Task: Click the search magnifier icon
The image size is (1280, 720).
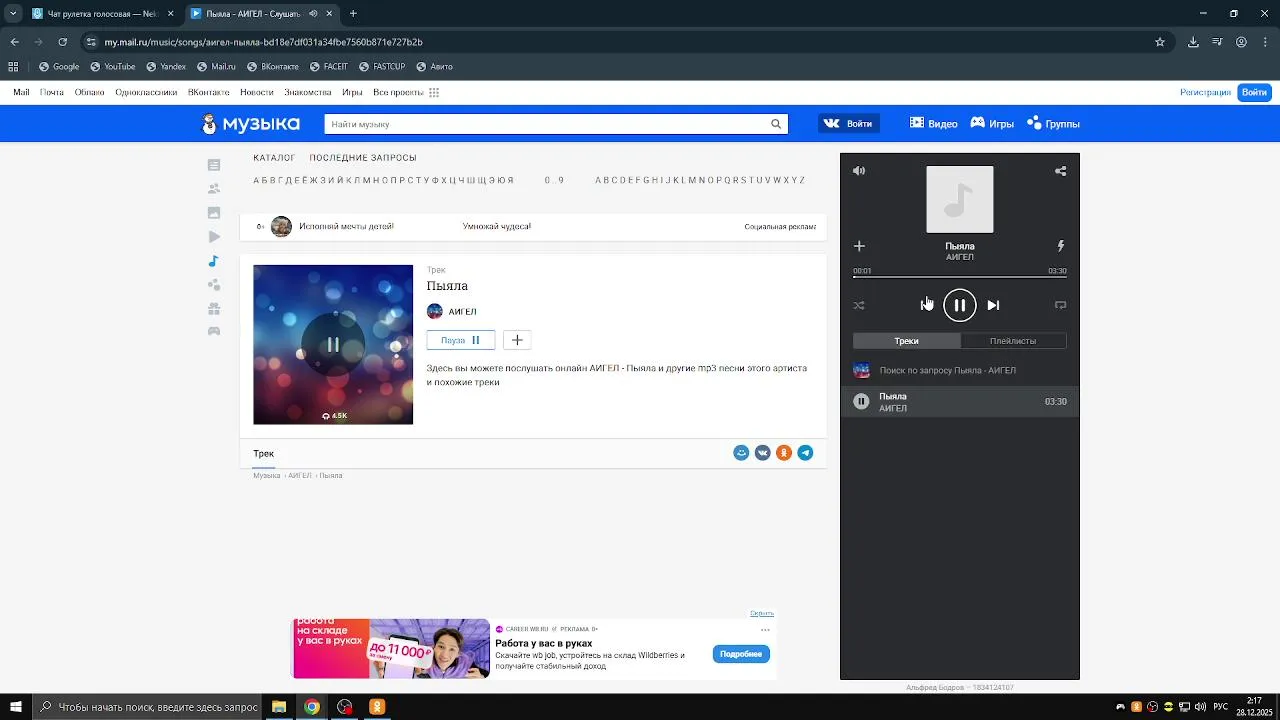Action: point(776,124)
